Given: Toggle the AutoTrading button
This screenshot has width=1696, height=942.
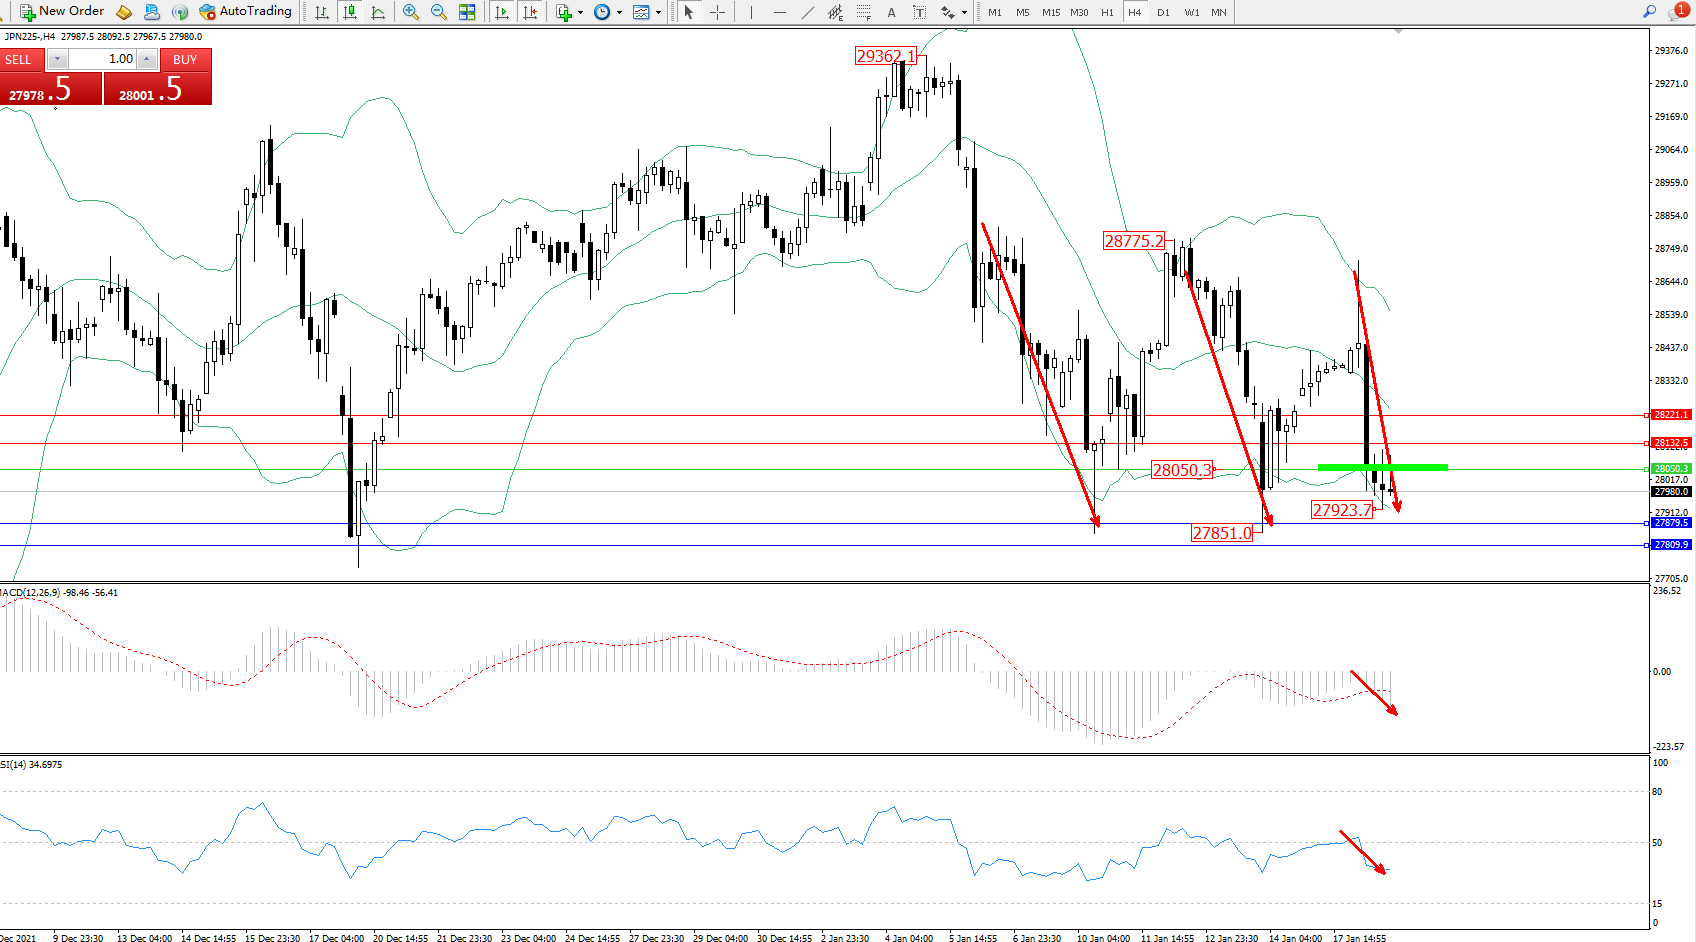Looking at the screenshot, I should (246, 12).
